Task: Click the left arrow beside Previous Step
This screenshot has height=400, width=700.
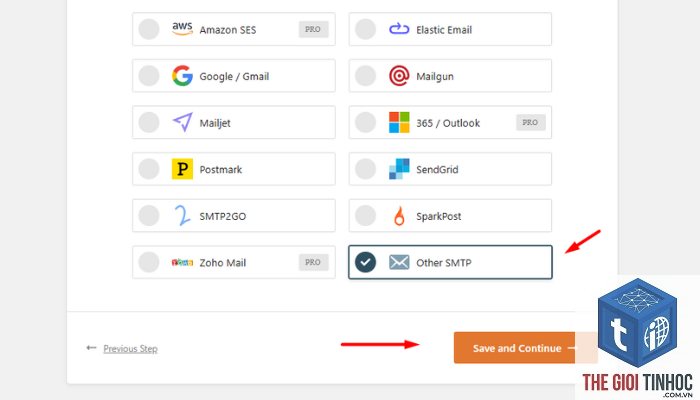Action: pyautogui.click(x=91, y=348)
